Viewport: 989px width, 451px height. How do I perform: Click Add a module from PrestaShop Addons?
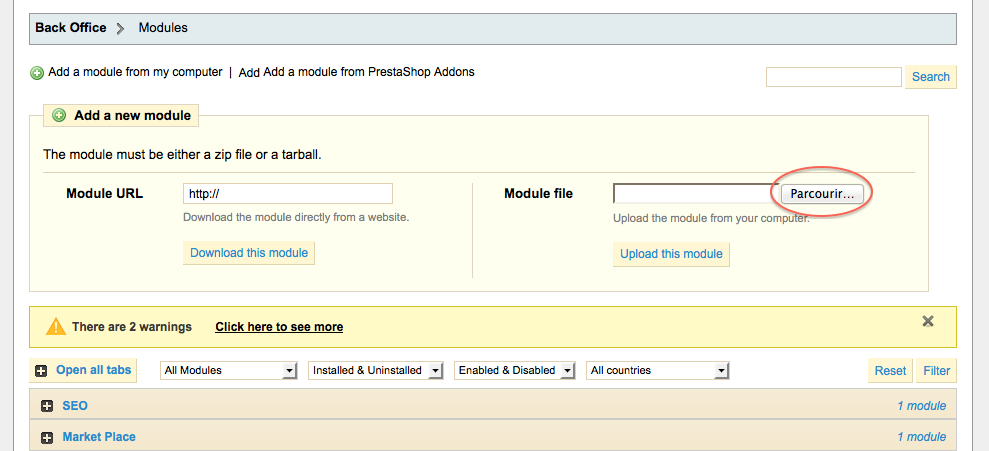(369, 72)
